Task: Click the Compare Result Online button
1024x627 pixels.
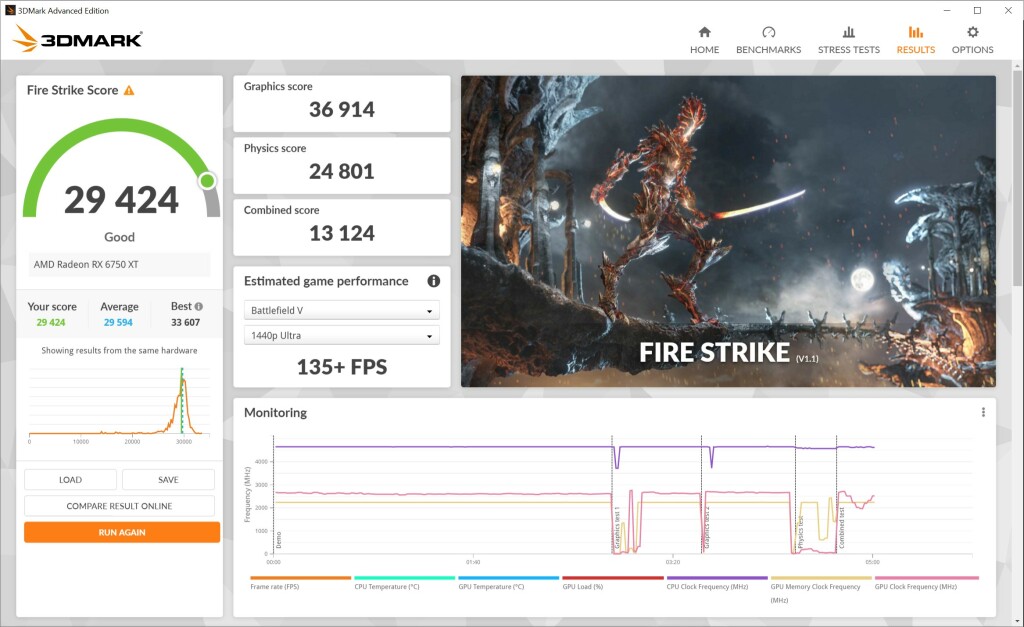Action: tap(119, 506)
